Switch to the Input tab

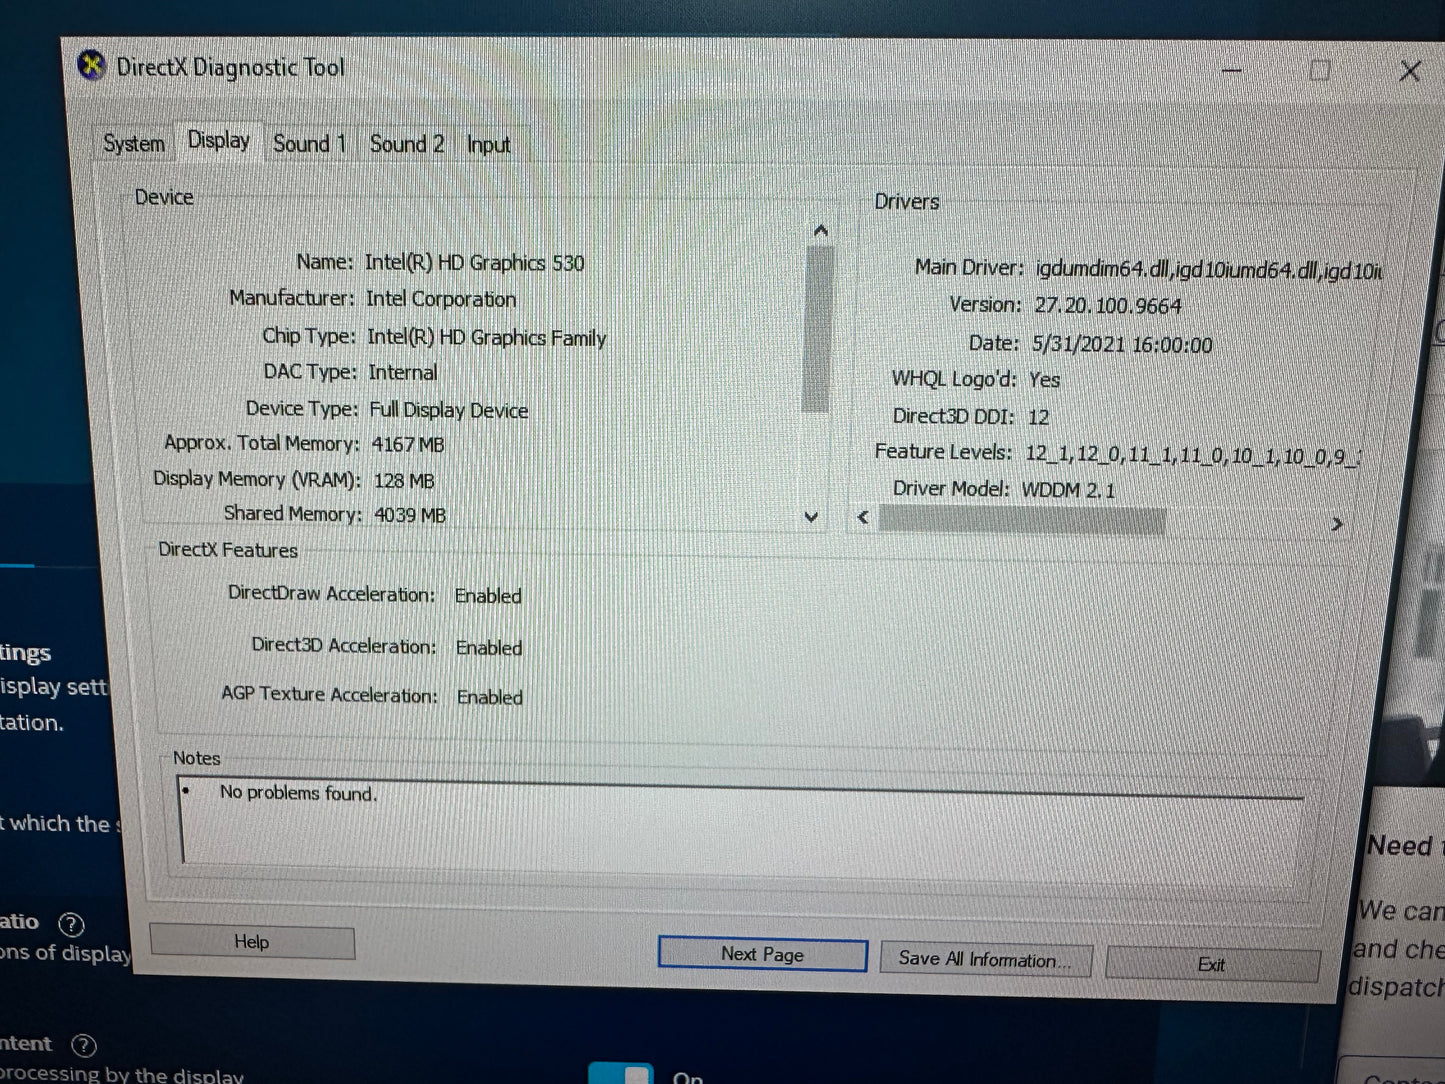click(x=488, y=144)
